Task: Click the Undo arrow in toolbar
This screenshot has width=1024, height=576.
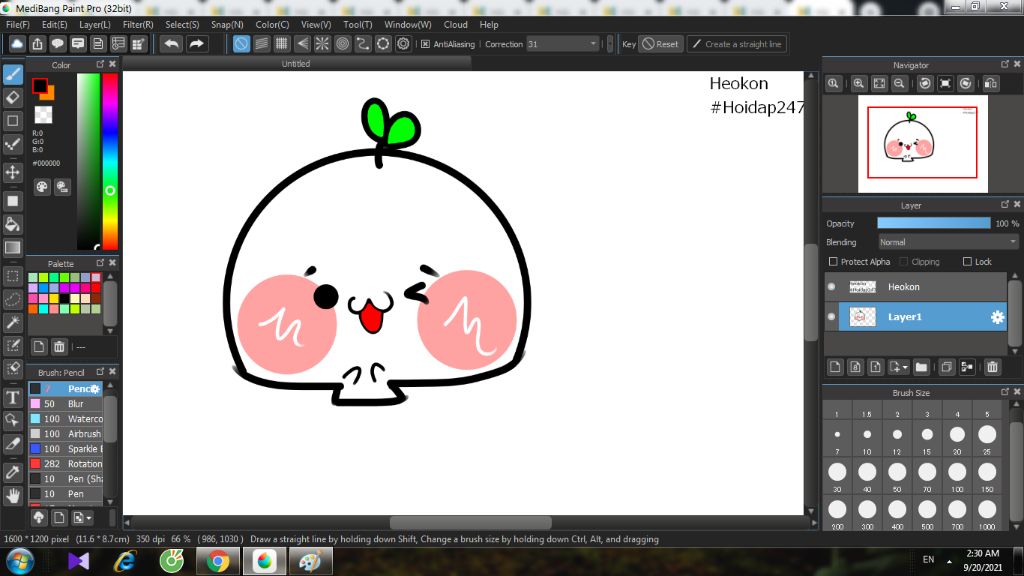Action: [172, 44]
